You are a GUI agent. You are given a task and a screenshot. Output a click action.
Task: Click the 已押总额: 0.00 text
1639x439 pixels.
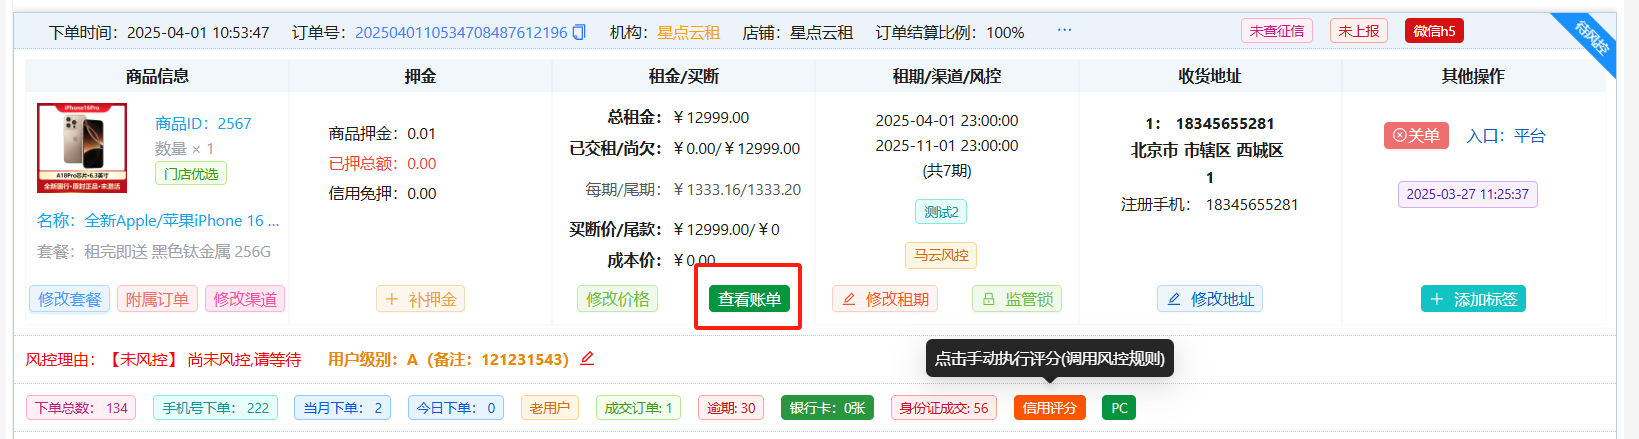382,163
